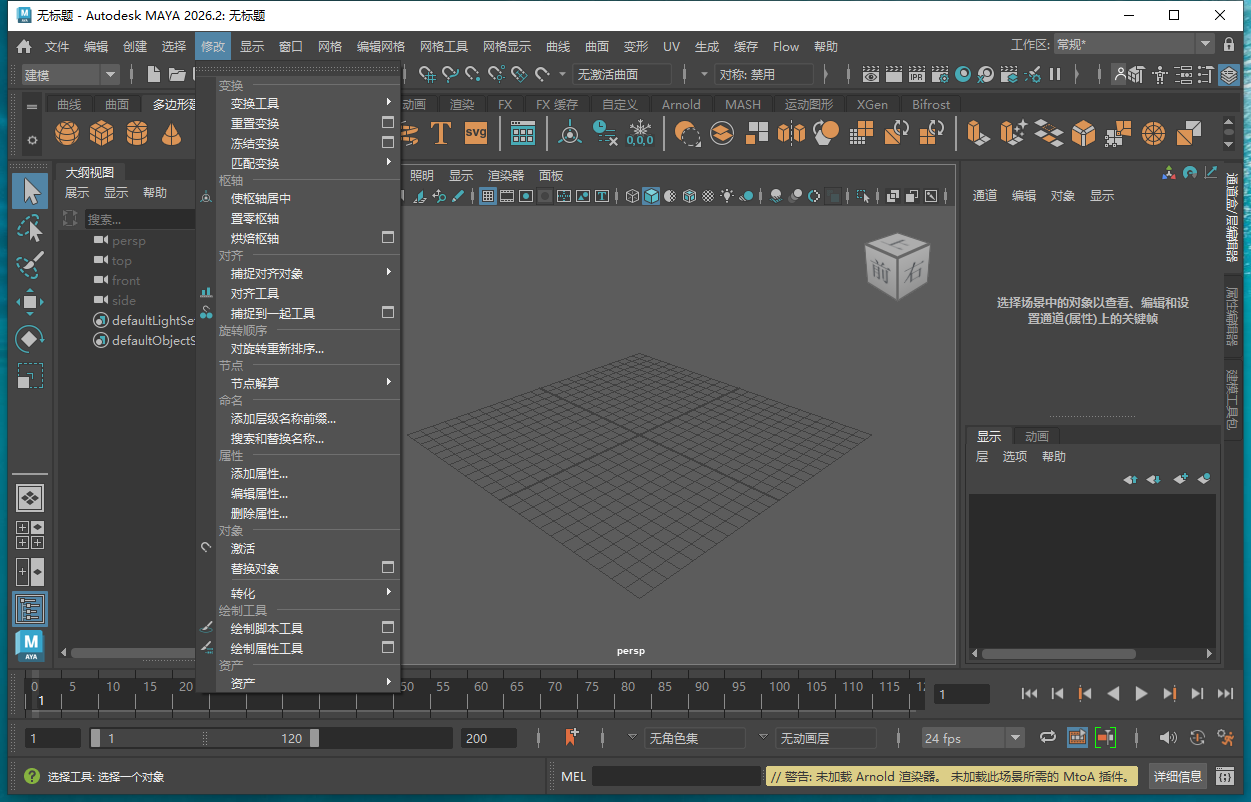Screen dimensions: 1251x802
Task: Open the 通道 menu in channel box
Action: (985, 195)
